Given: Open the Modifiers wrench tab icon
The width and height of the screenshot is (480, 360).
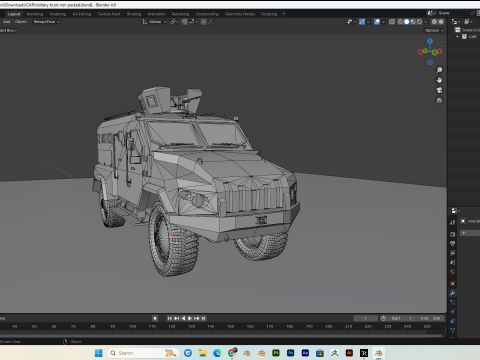Looking at the screenshot, I should [453, 293].
